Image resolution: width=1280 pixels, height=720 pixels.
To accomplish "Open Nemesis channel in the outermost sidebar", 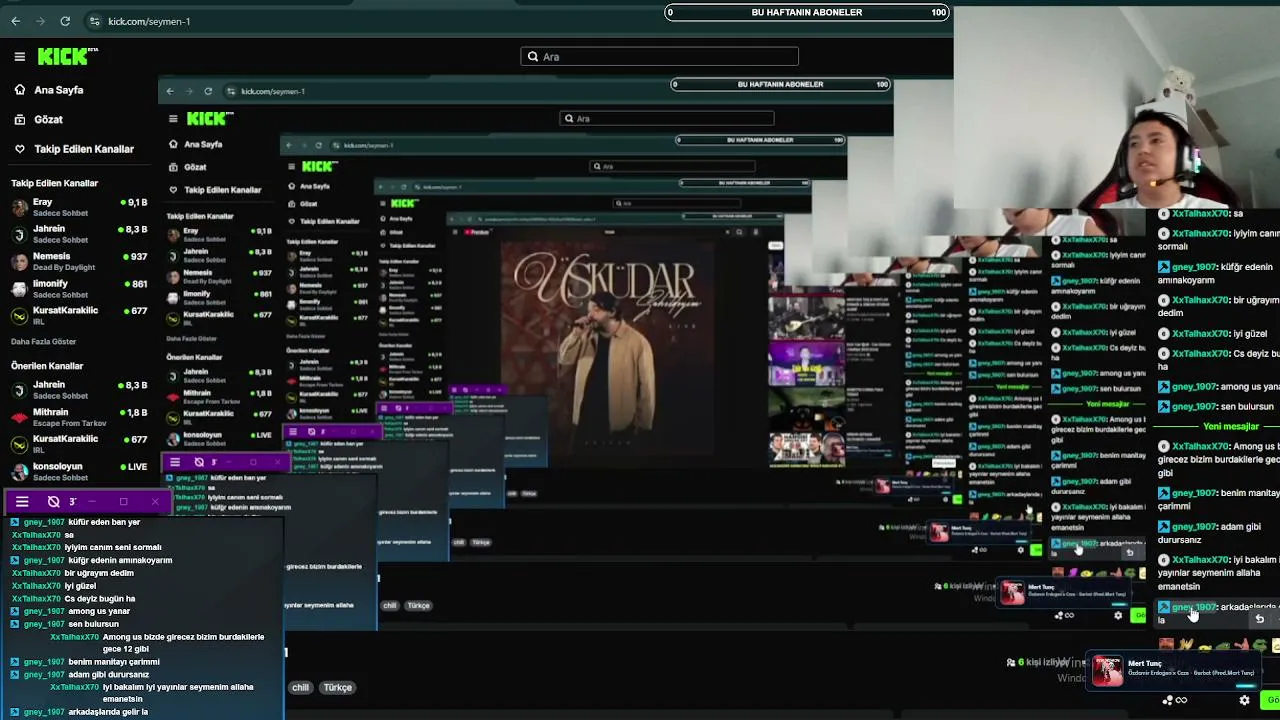I will pos(79,261).
